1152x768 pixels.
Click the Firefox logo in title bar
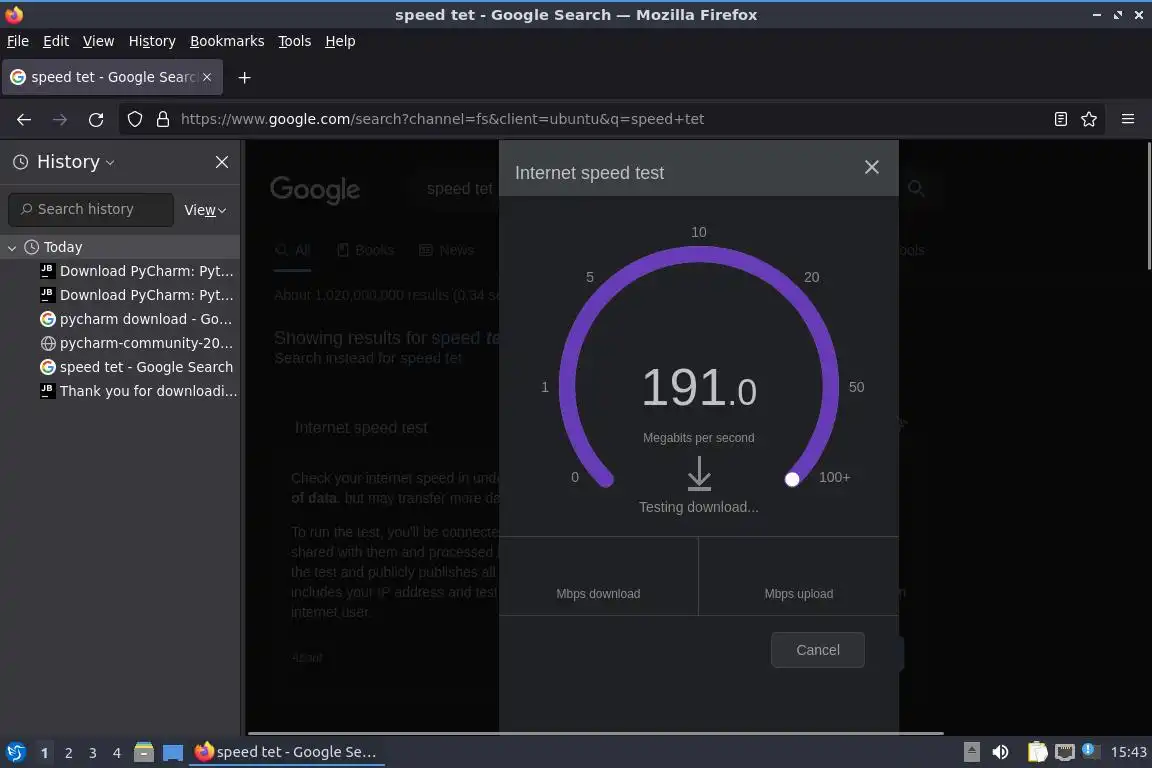(x=14, y=14)
